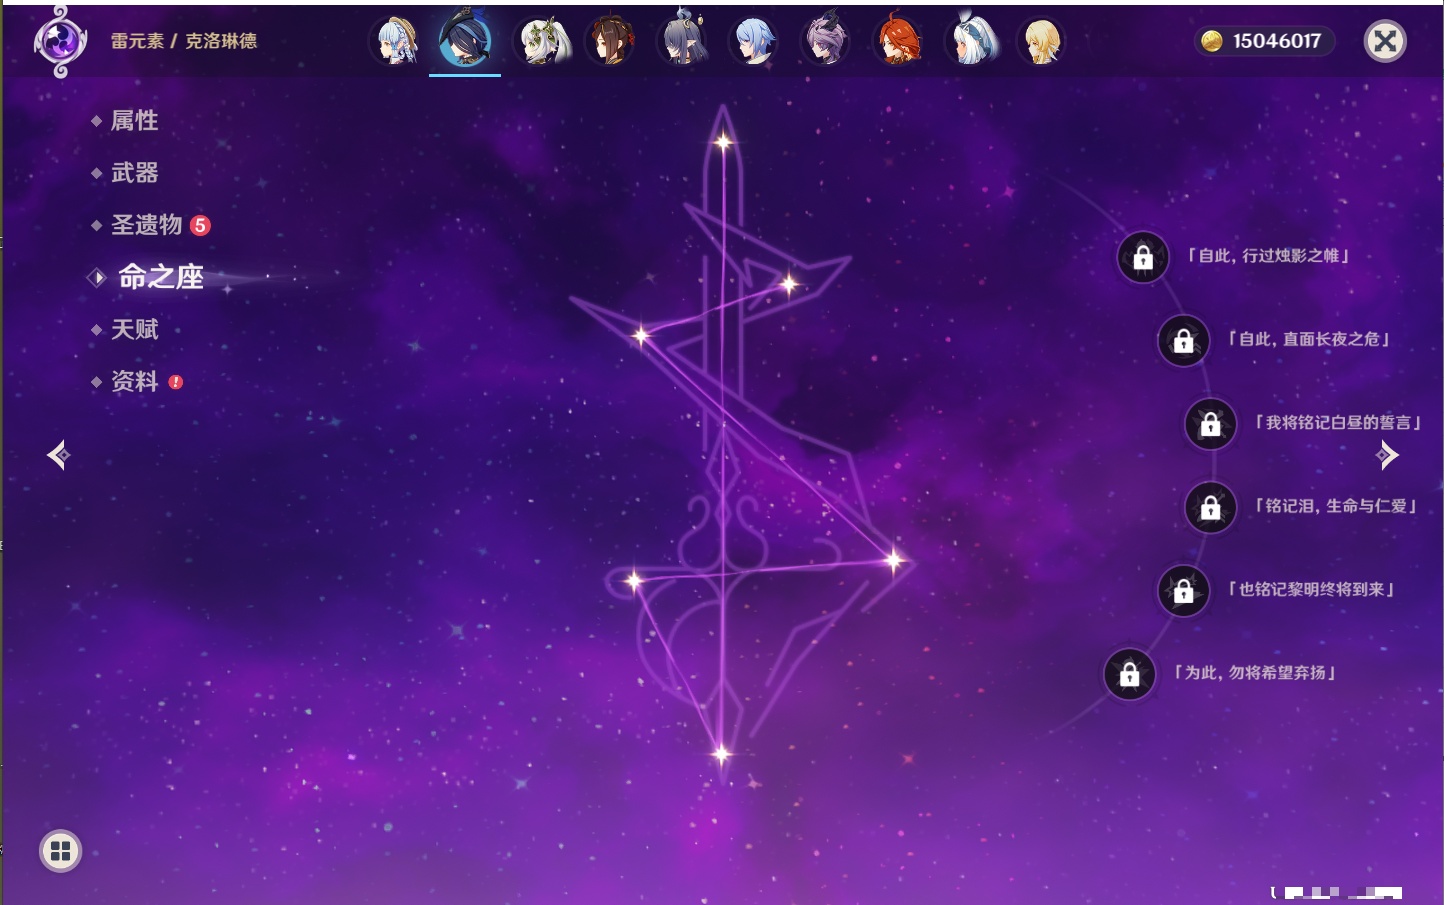
Task: Open the locked constellation 为此, 勿将希望弃扬
Action: [1129, 674]
